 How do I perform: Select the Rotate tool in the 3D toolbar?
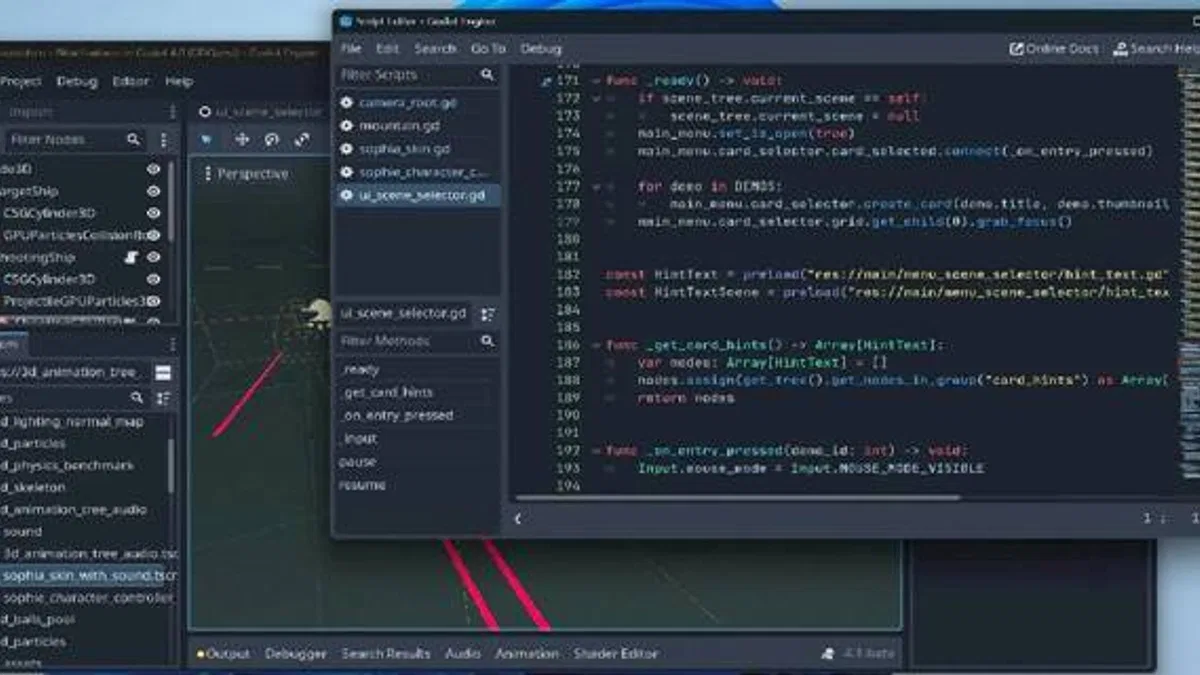click(272, 140)
